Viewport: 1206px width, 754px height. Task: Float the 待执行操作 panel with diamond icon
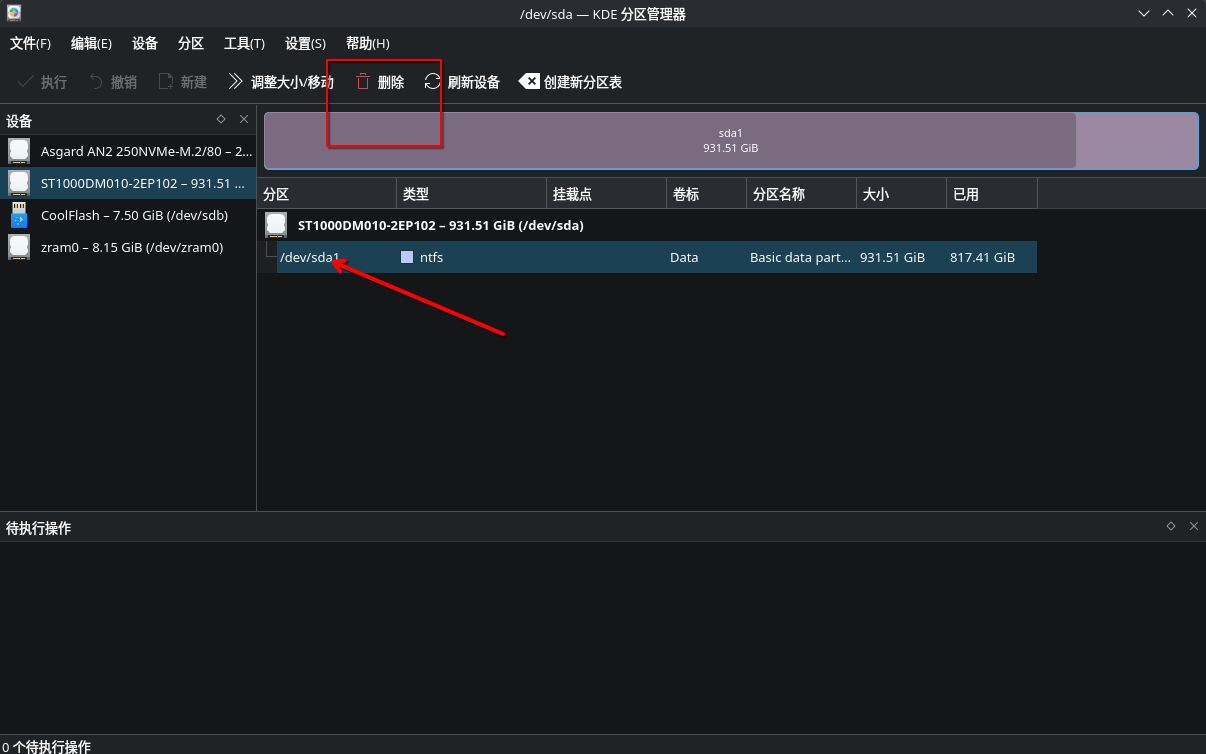1171,526
